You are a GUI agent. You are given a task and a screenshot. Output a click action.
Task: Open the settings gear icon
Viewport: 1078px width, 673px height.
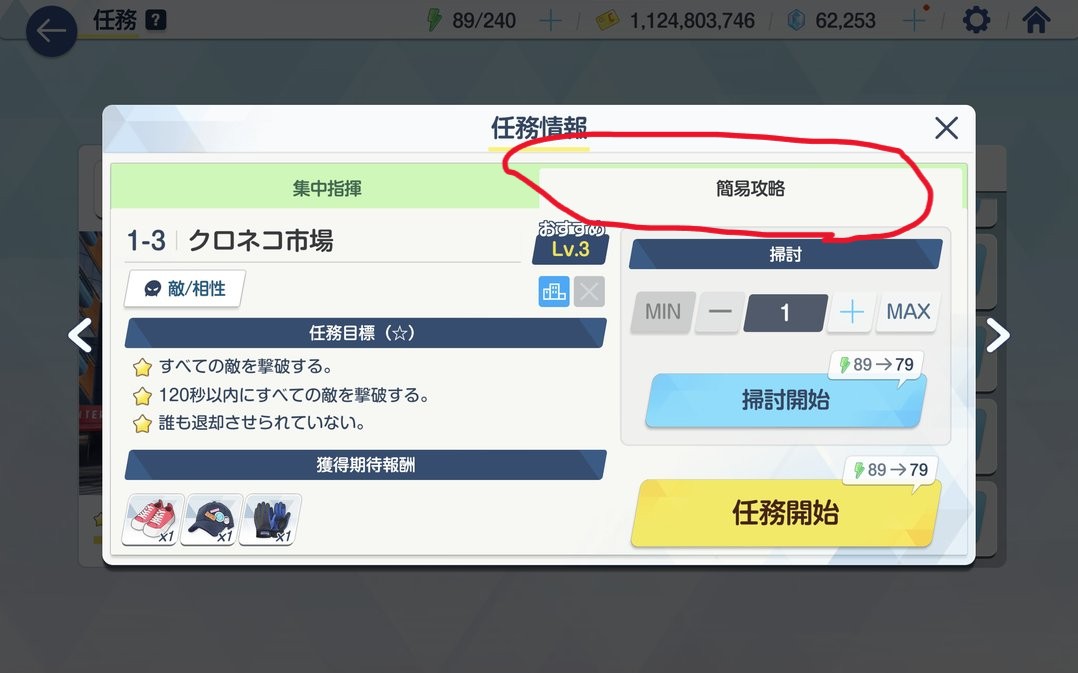(976, 20)
